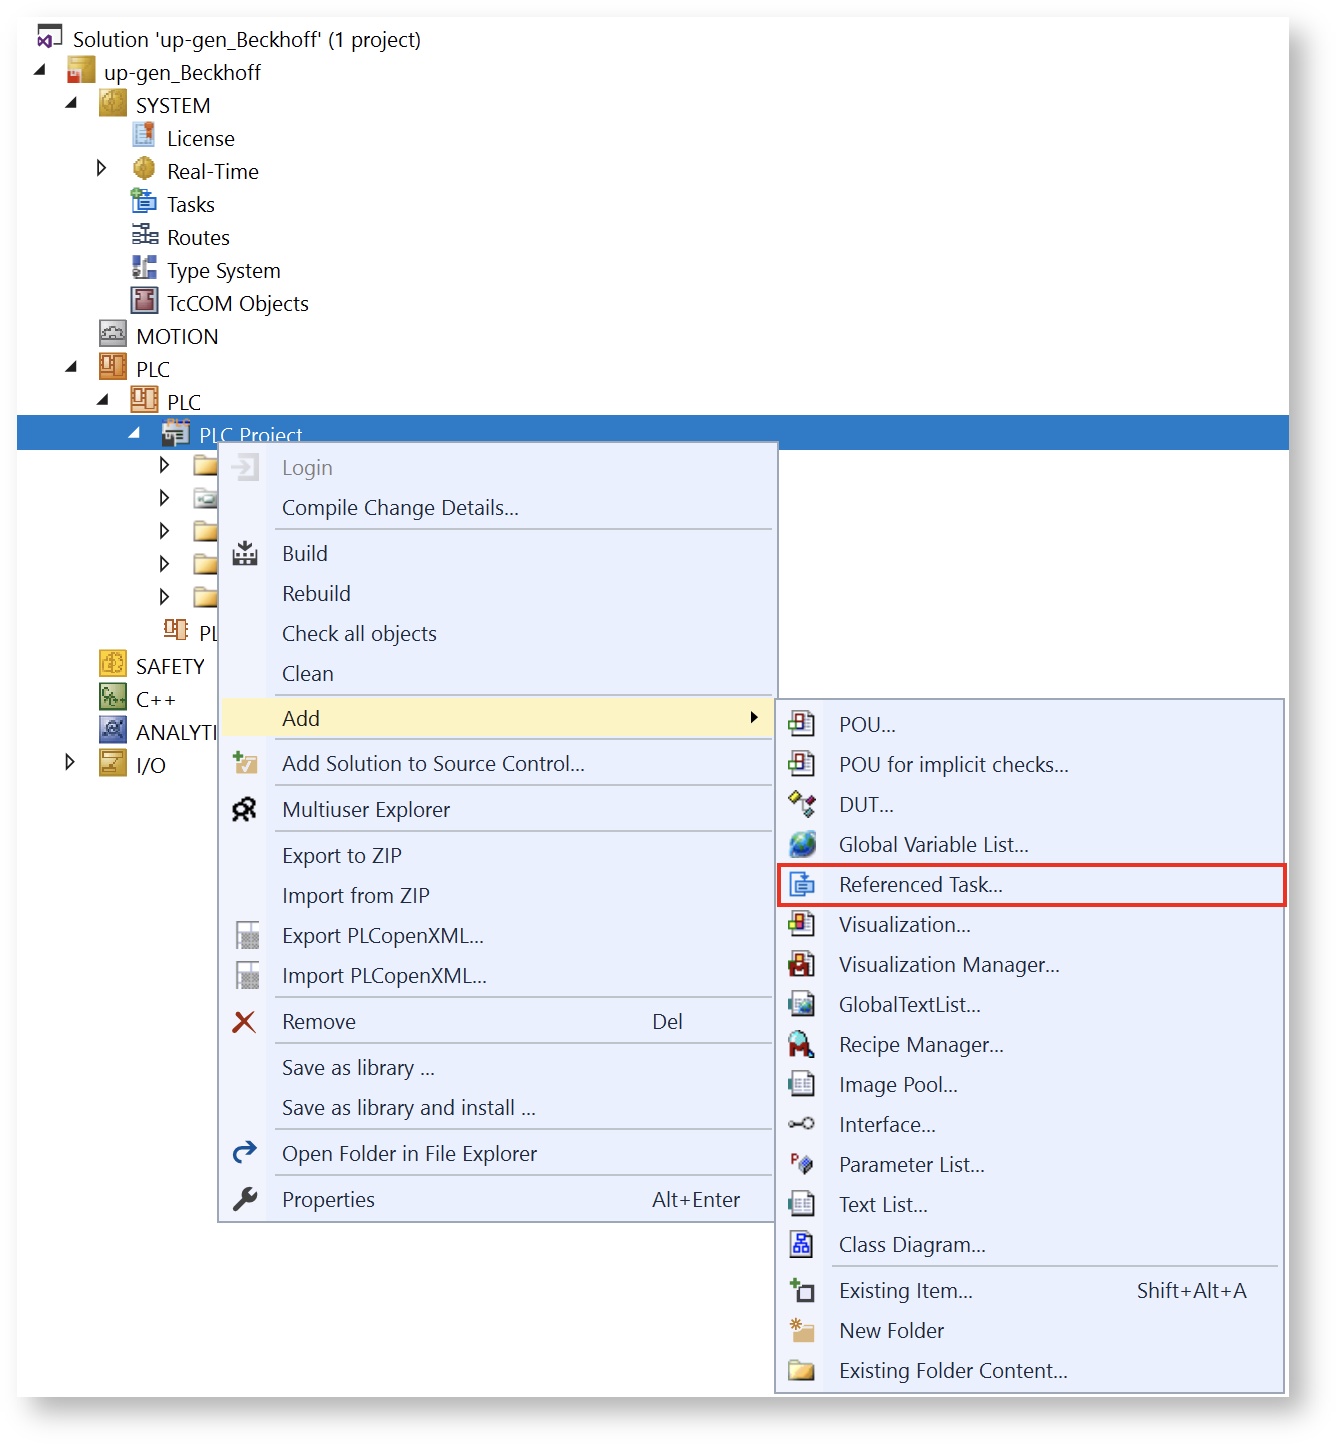Viewport: 1337px width, 1445px height.
Task: Select the Type System tree item
Action: point(223,271)
